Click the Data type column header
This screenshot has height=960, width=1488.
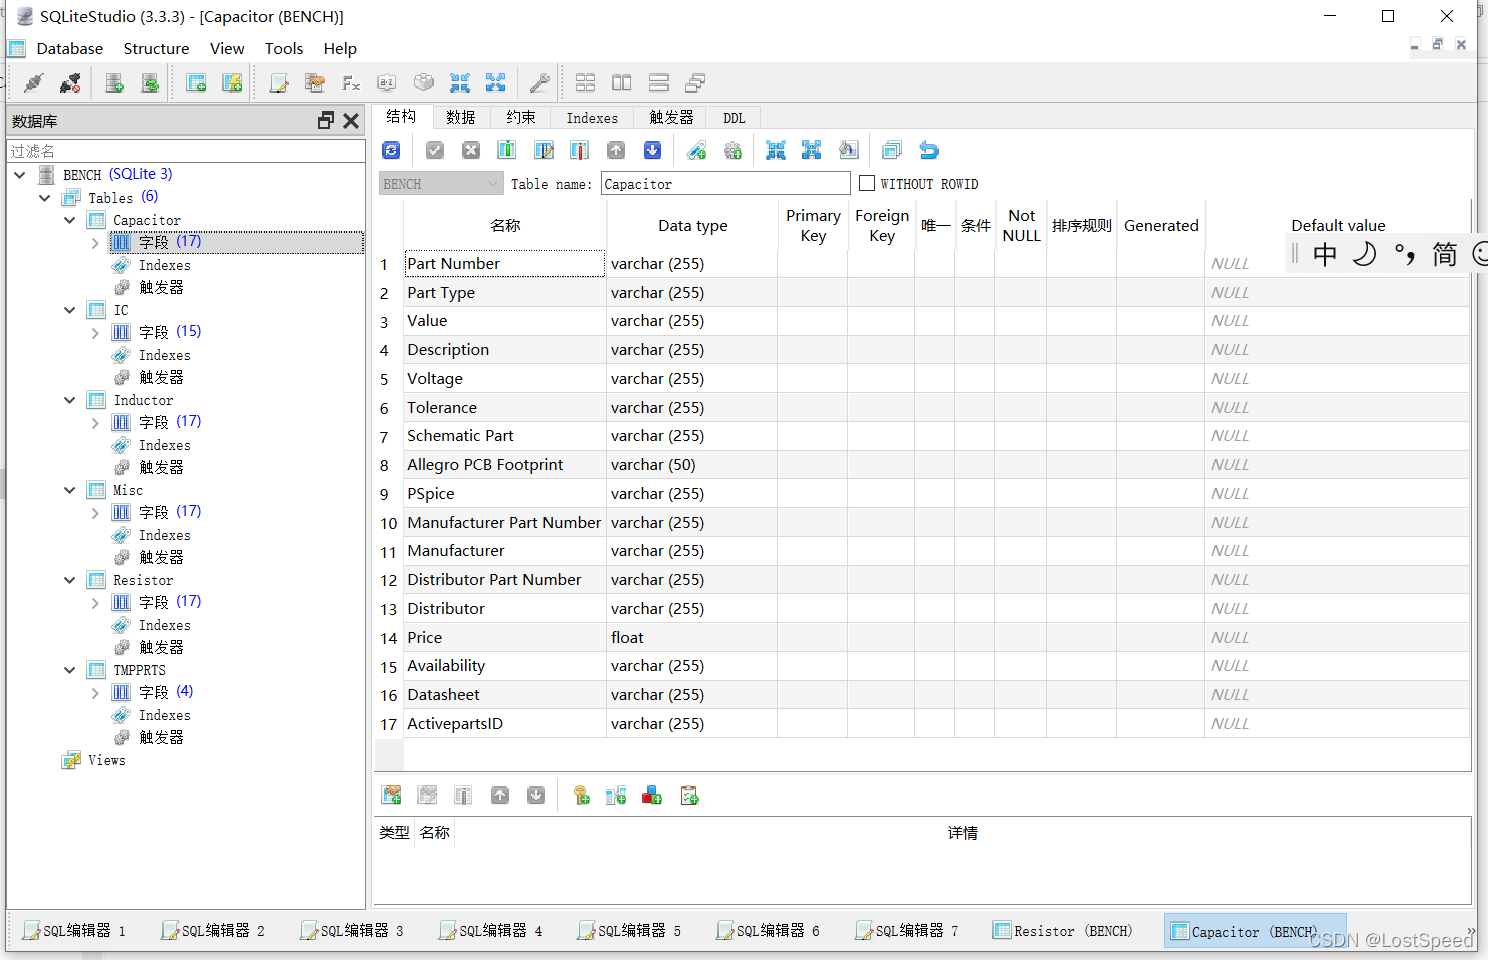coord(692,226)
